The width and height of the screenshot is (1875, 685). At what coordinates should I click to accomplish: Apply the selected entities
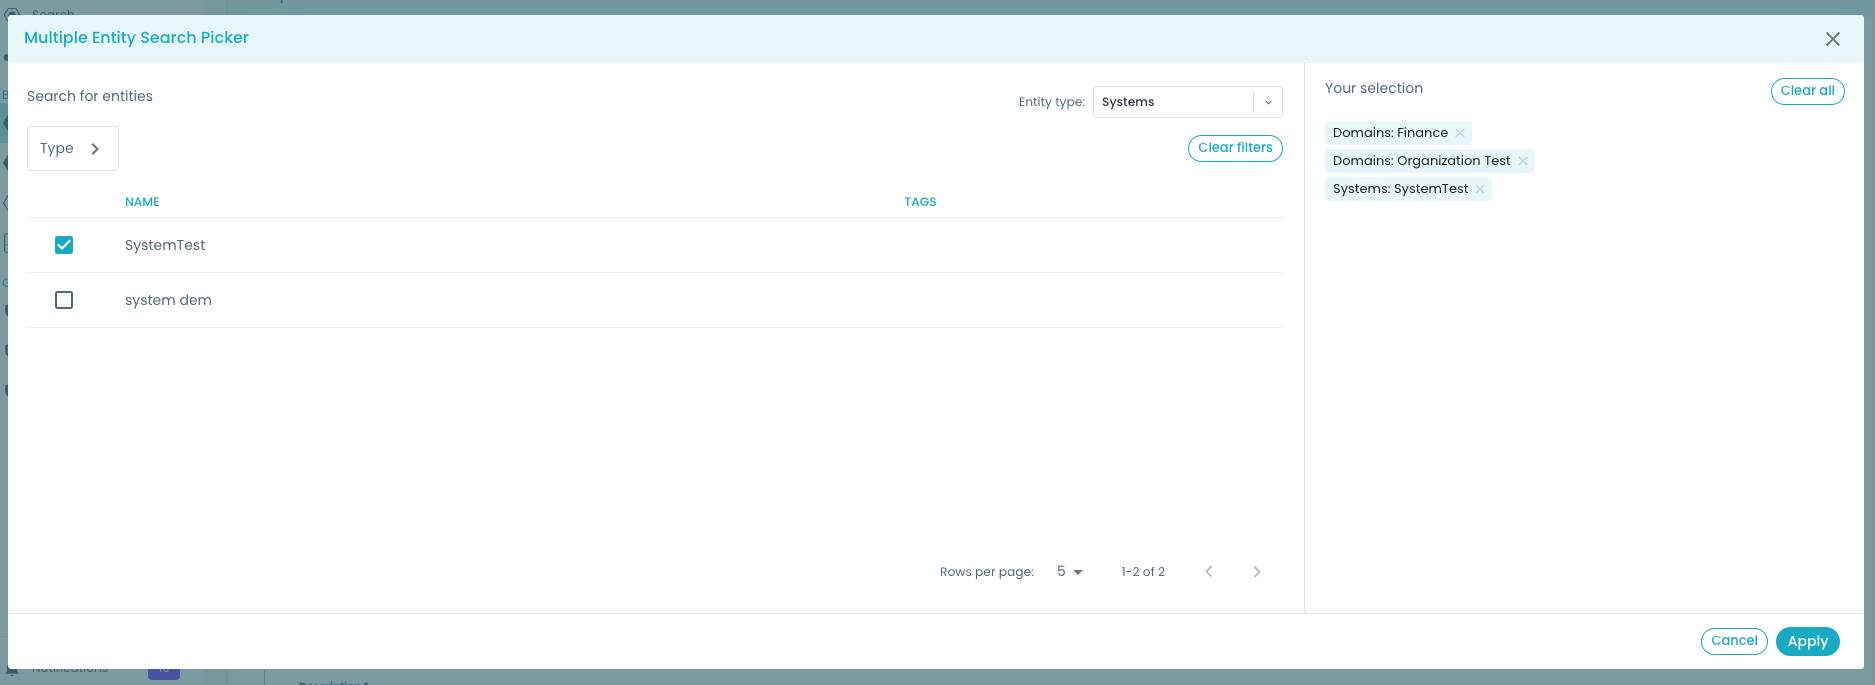(x=1807, y=642)
